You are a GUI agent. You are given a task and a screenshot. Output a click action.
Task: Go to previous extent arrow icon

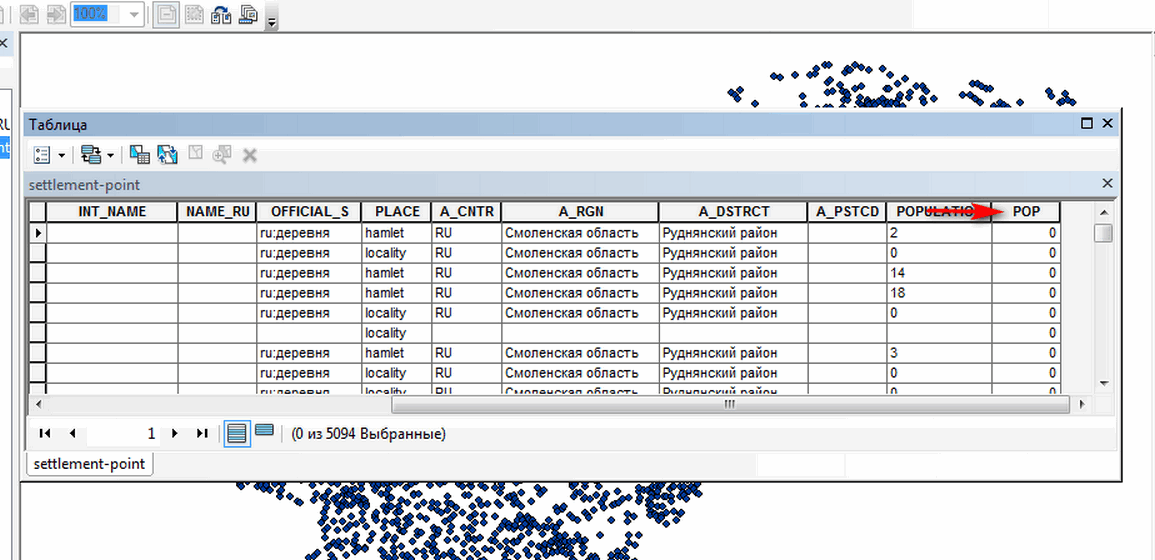30,15
